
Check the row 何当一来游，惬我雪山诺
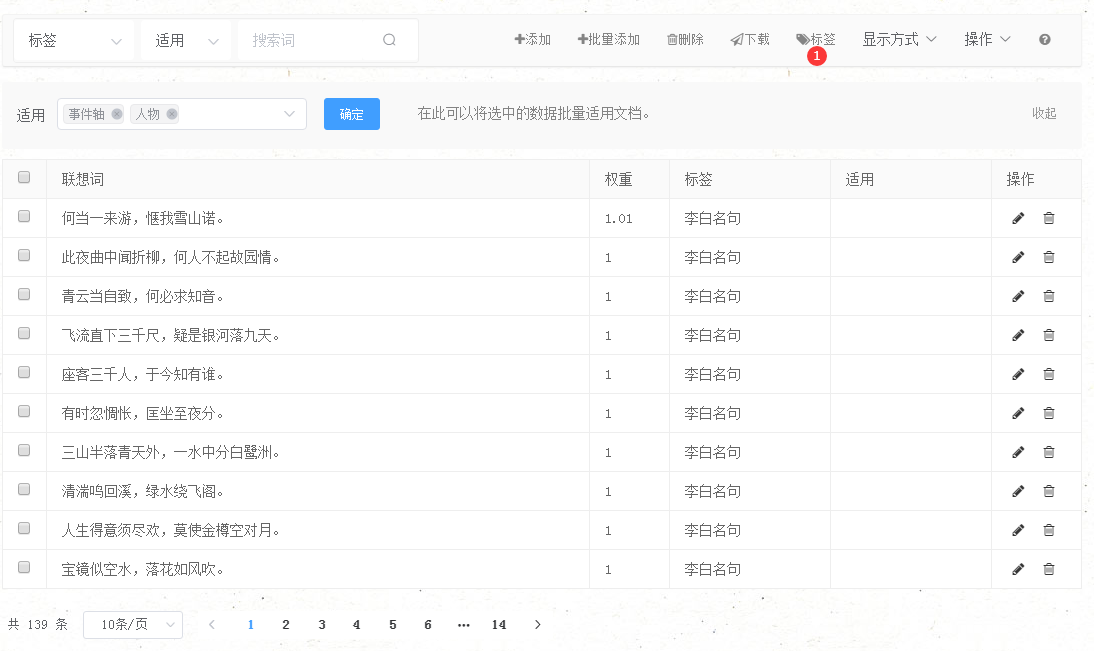click(24, 216)
